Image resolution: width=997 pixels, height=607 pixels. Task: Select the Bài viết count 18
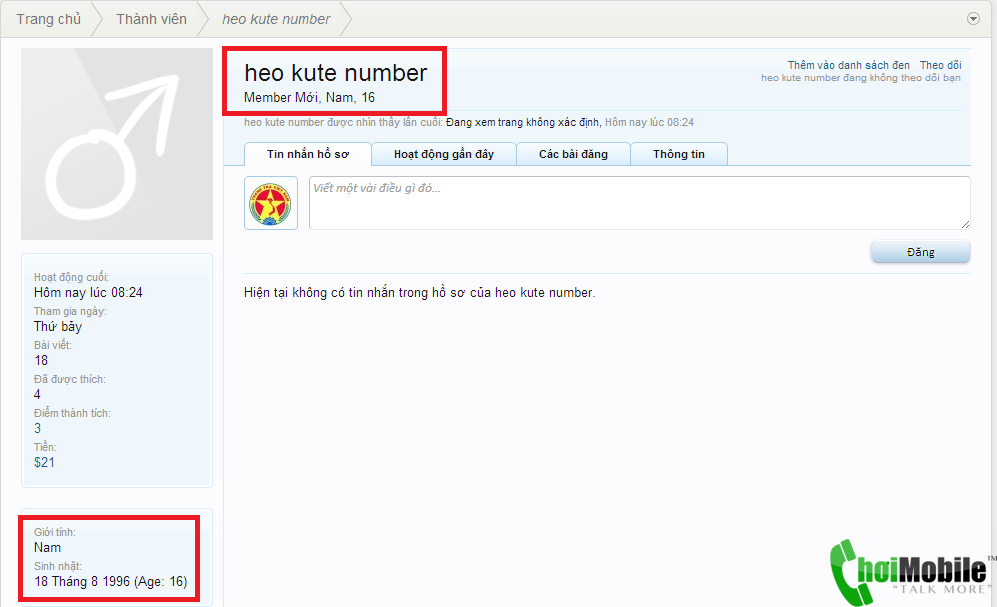point(41,360)
